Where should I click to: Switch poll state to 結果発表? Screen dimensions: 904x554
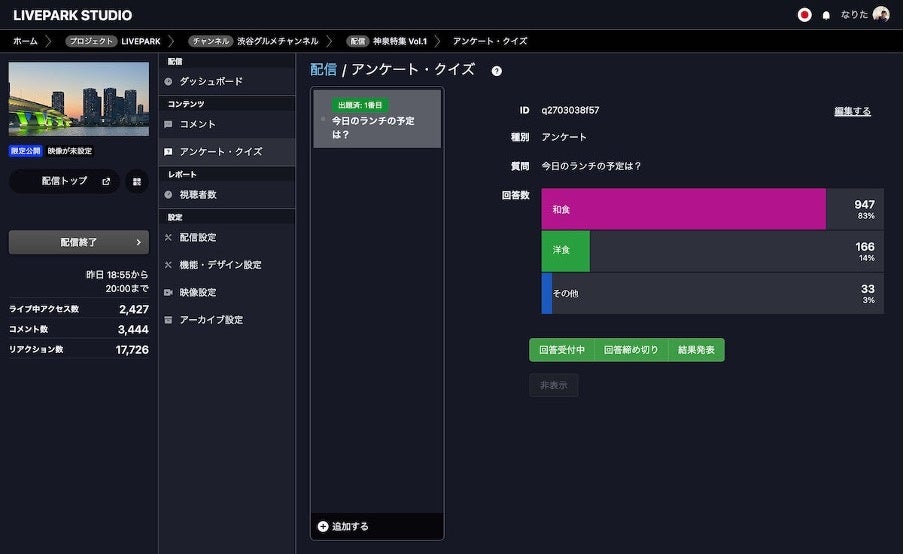click(x=696, y=350)
